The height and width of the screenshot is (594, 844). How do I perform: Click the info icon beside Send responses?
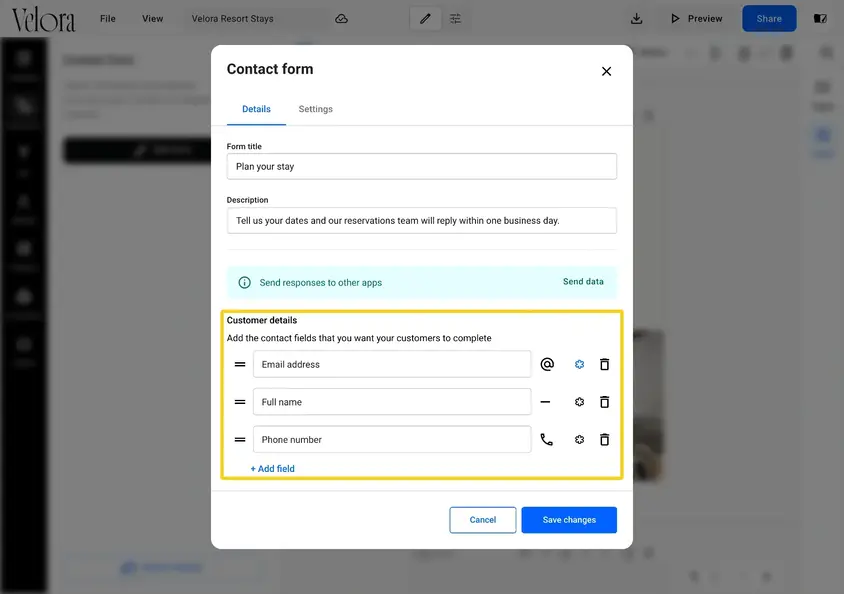click(x=244, y=282)
